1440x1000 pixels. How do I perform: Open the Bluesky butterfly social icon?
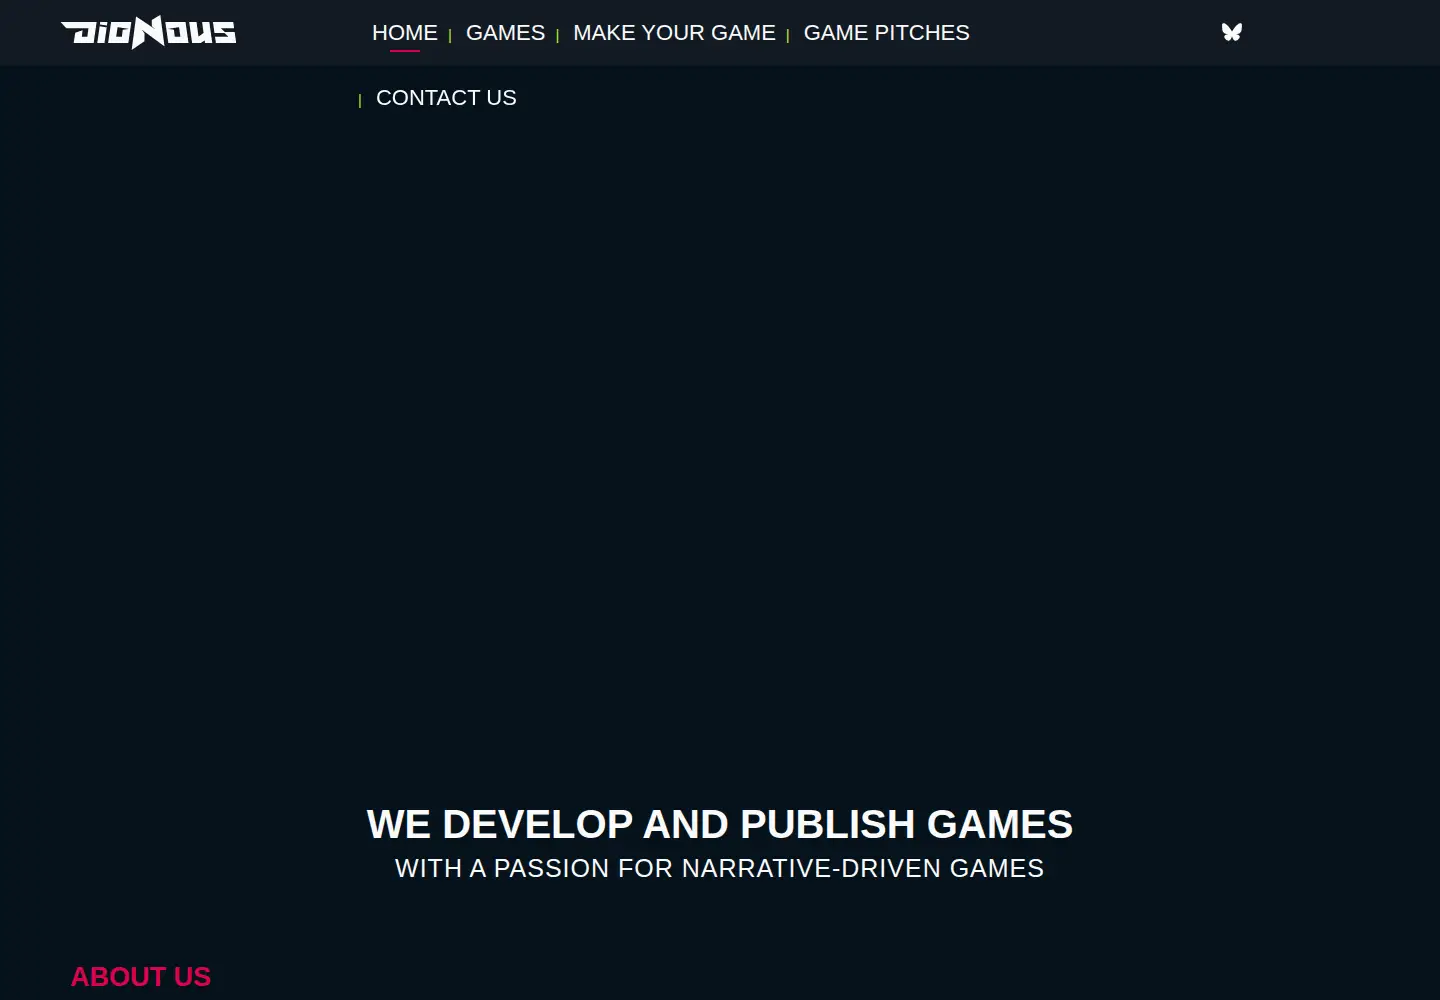point(1232,32)
